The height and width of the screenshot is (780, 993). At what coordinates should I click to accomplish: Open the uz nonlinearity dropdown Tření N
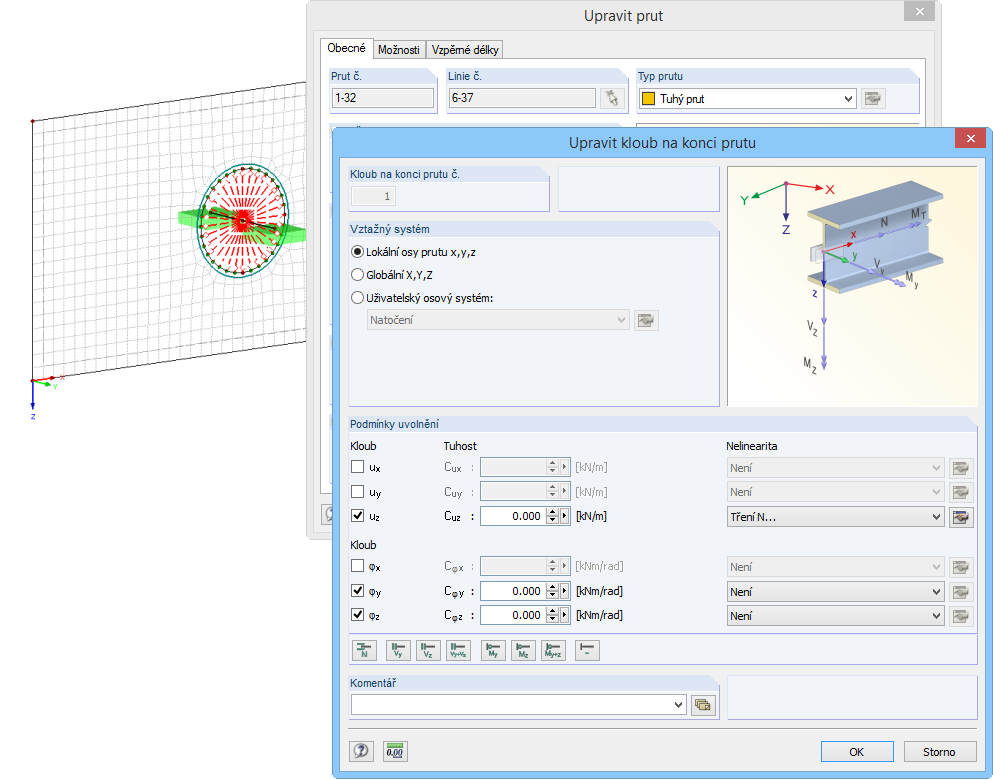click(936, 517)
